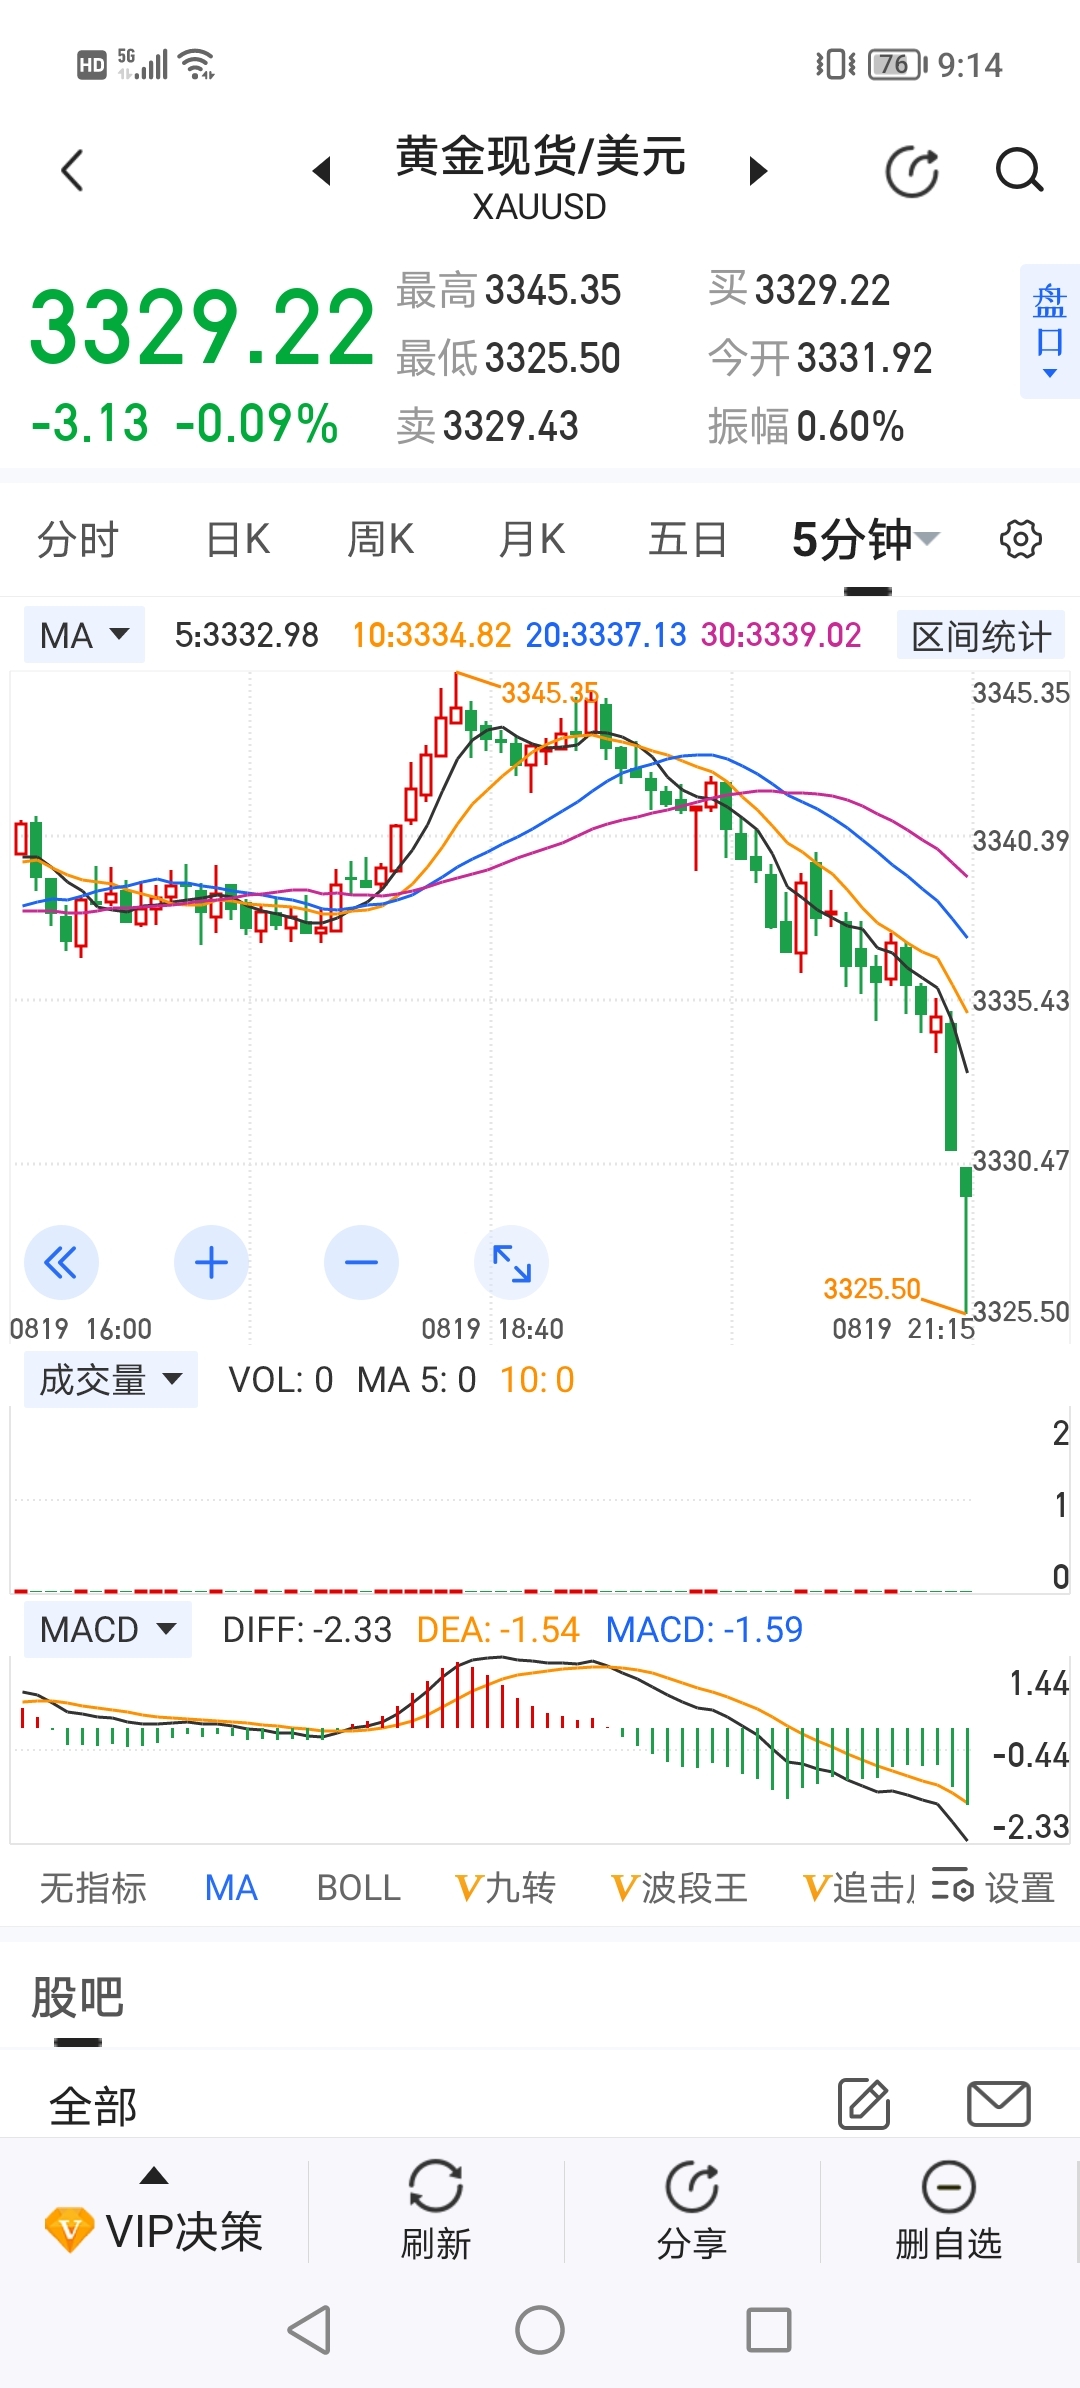Tap the refresh icon in the header
The image size is (1080, 2388).
tap(913, 171)
